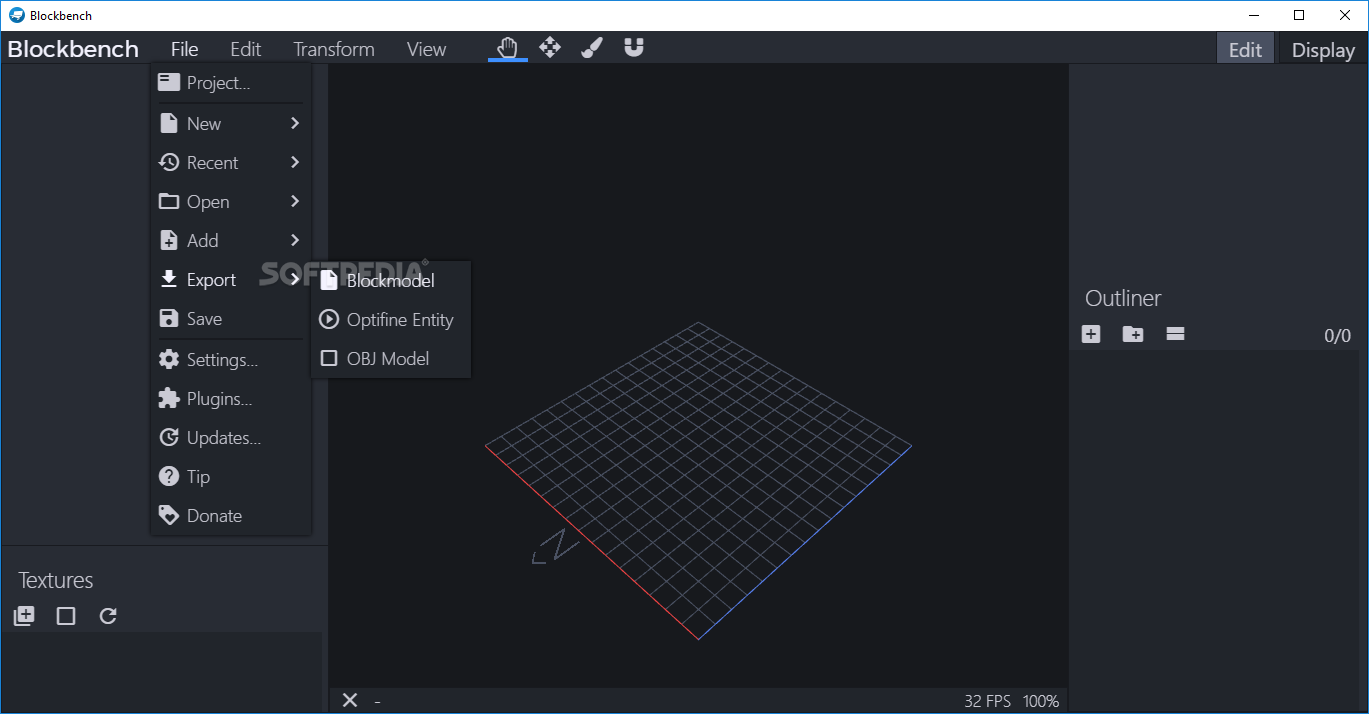
Task: Minimize the Blockbench window
Action: click(1253, 15)
